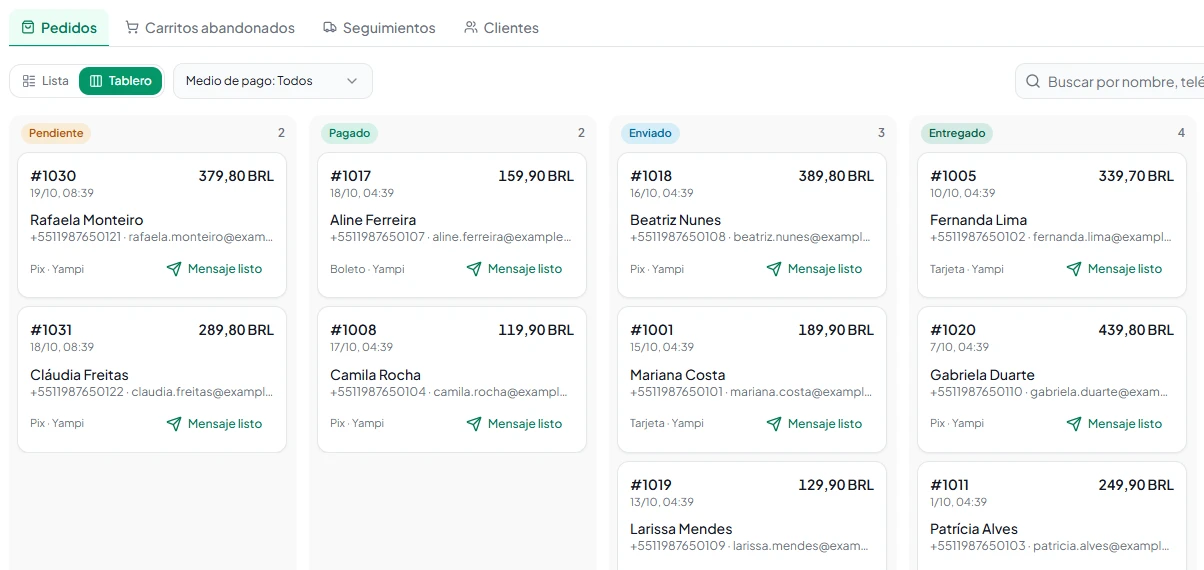Open the Medio de pago dropdown

[x=273, y=81]
